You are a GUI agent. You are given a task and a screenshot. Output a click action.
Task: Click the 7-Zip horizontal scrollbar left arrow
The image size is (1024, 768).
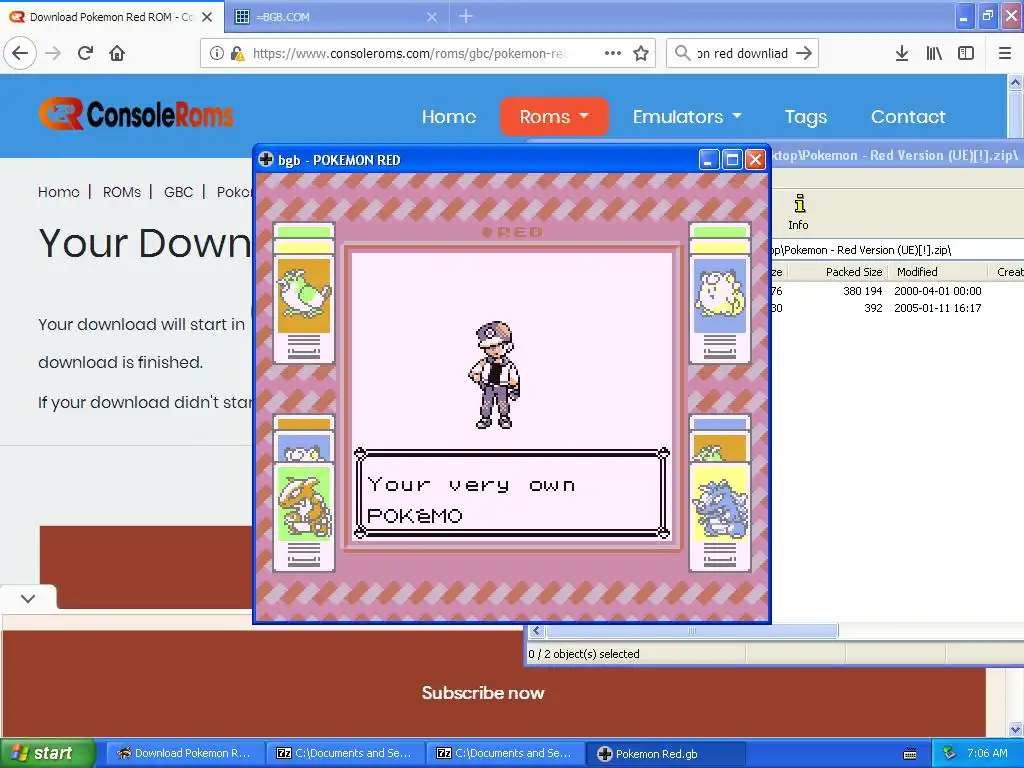(x=537, y=631)
